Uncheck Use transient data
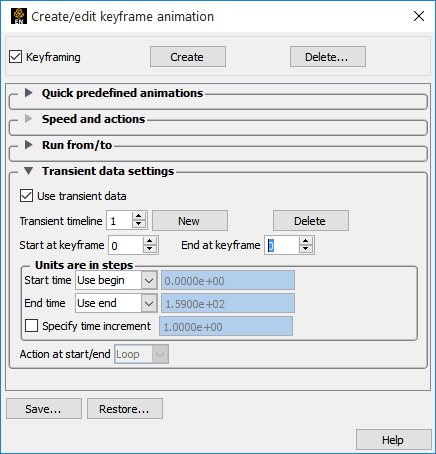Viewport: 436px width, 454px height. tap(26, 196)
